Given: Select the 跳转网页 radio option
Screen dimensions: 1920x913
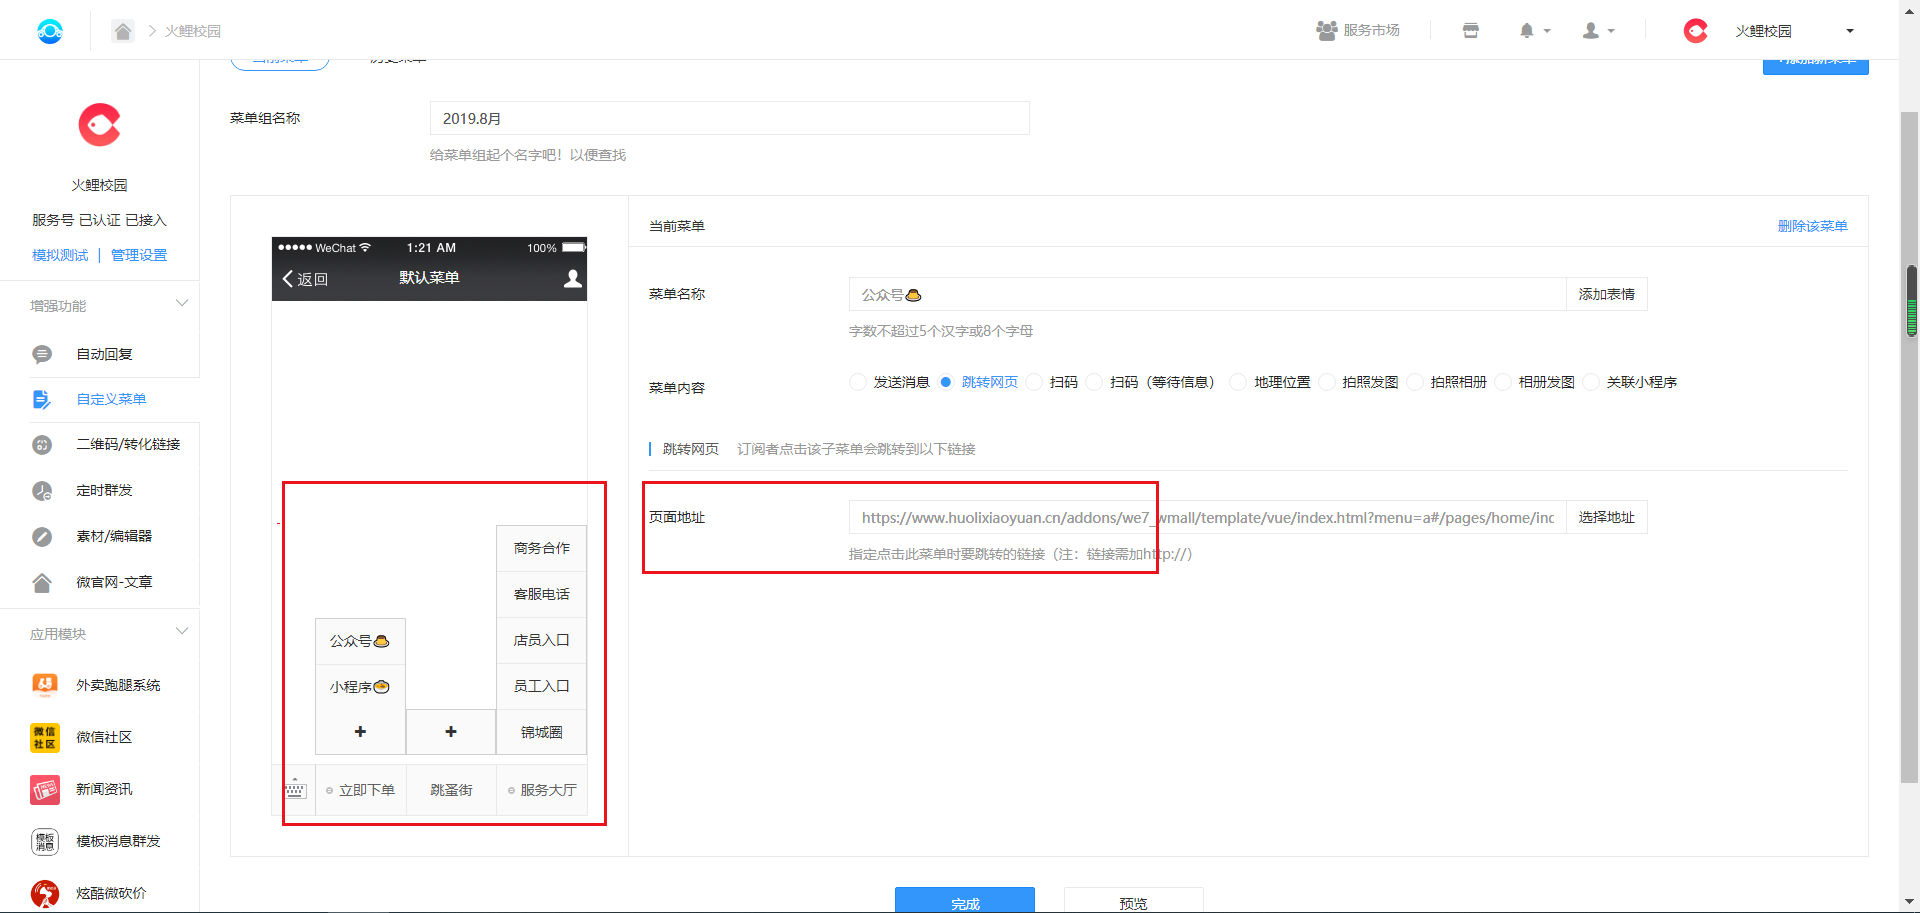Looking at the screenshot, I should click(946, 382).
